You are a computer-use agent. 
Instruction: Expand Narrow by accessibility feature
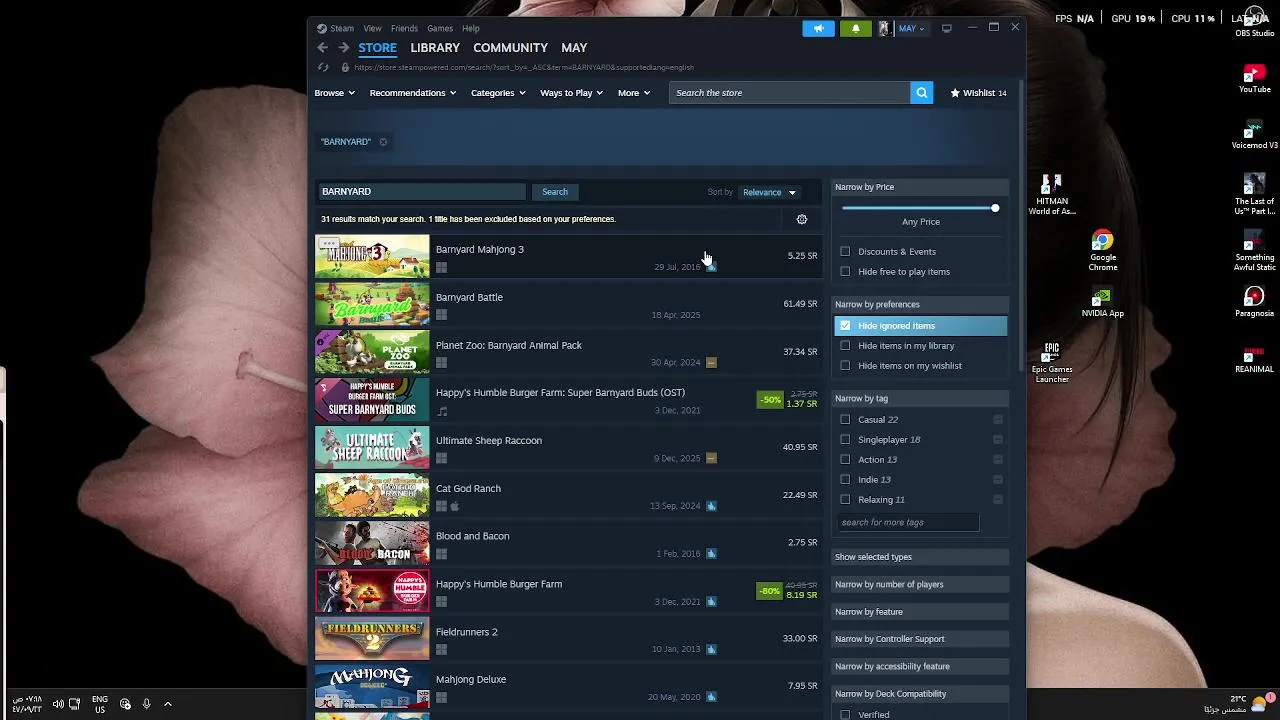point(920,666)
